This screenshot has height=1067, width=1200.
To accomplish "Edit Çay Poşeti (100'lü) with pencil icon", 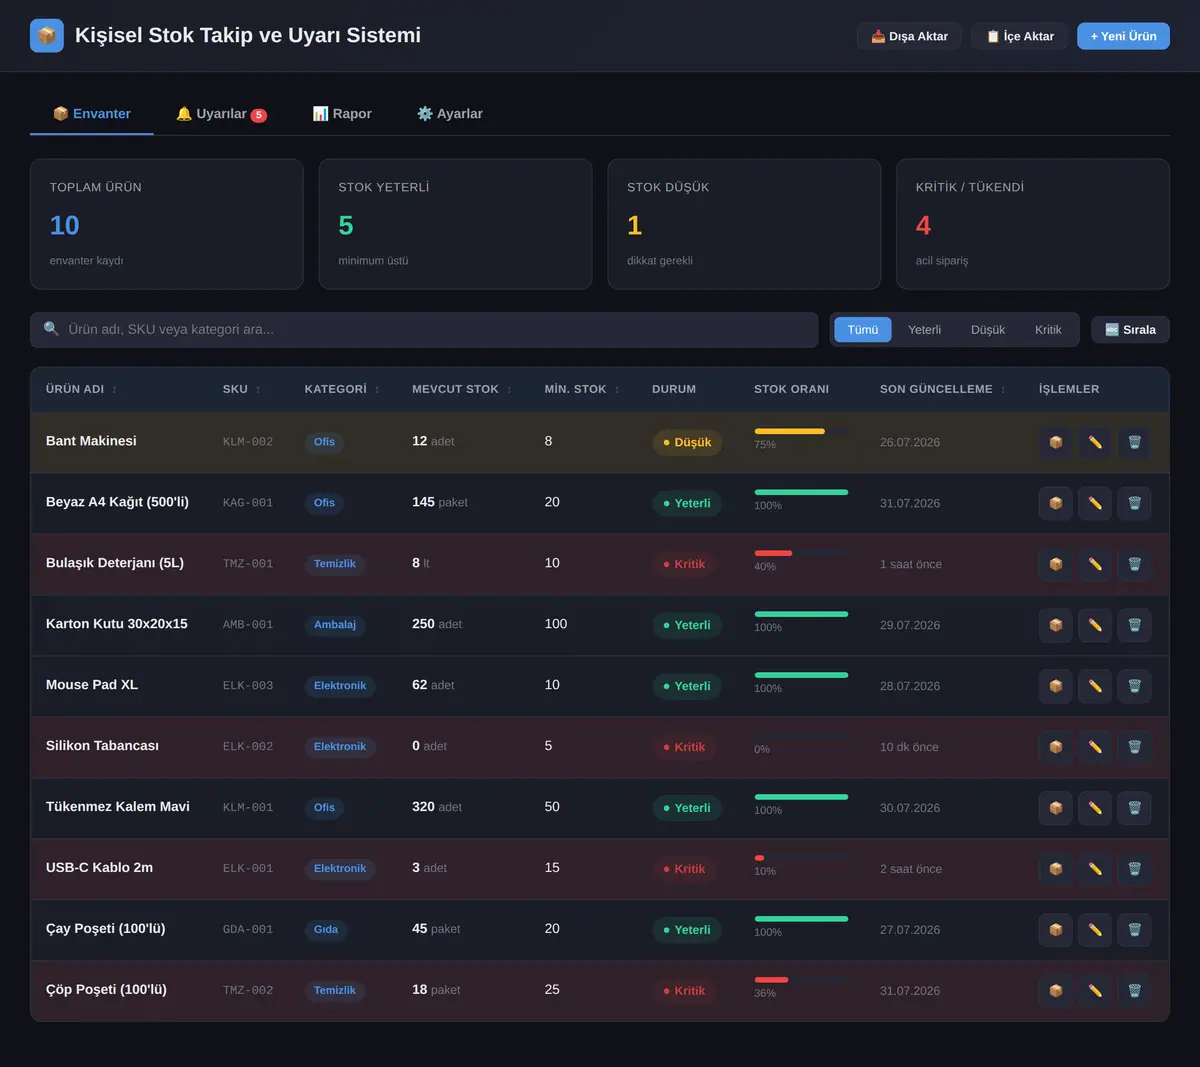I will (x=1095, y=930).
